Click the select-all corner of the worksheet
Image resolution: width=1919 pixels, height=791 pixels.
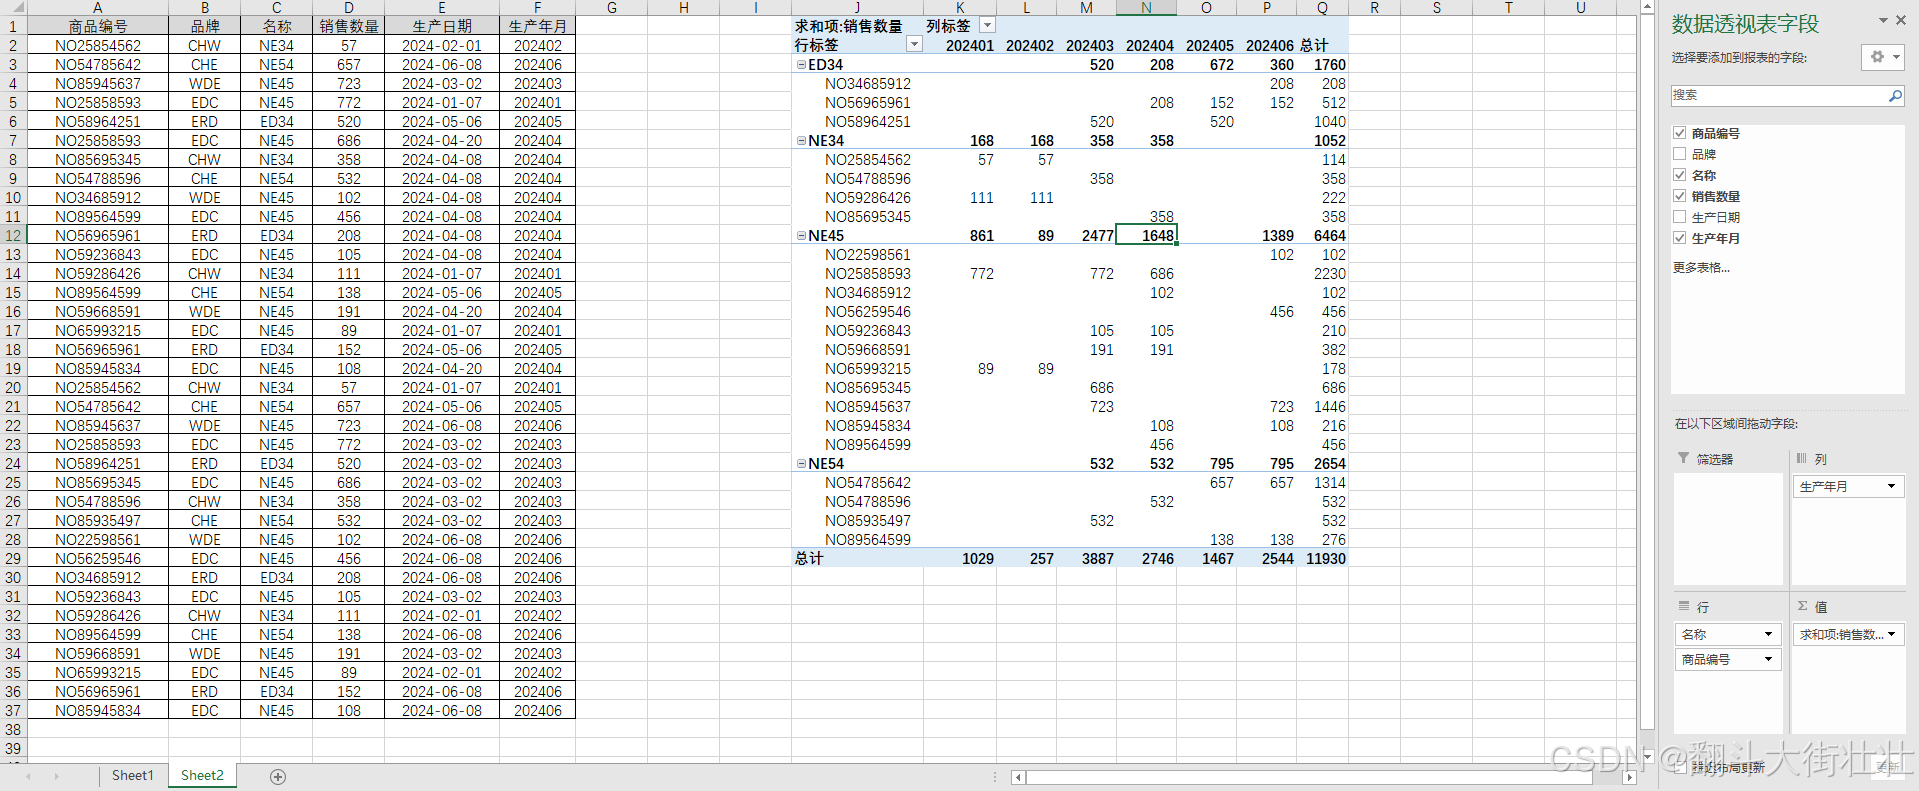[x=13, y=7]
